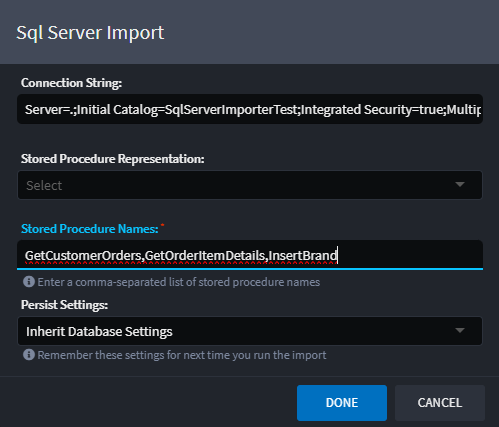Viewport: 499px width, 427px height.
Task: Click info icon beside remember settings hint
Action: pos(29,355)
